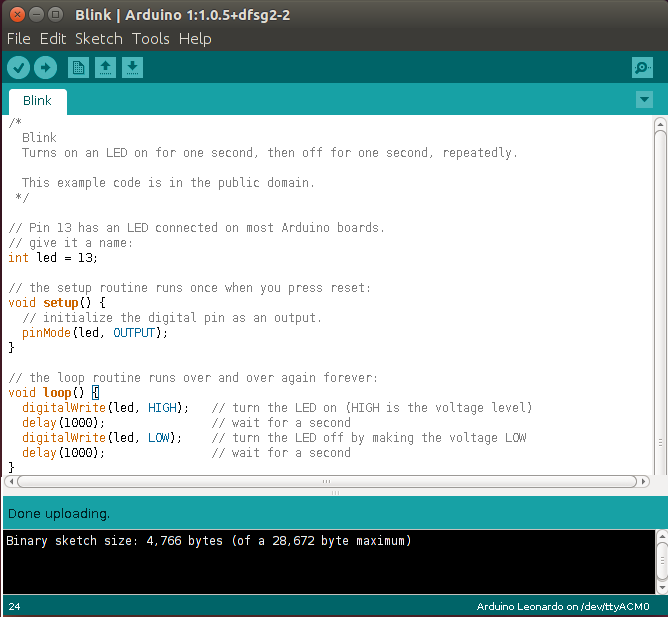Click the '// turn the LED on' comment
The width and height of the screenshot is (668, 617).
click(372, 408)
